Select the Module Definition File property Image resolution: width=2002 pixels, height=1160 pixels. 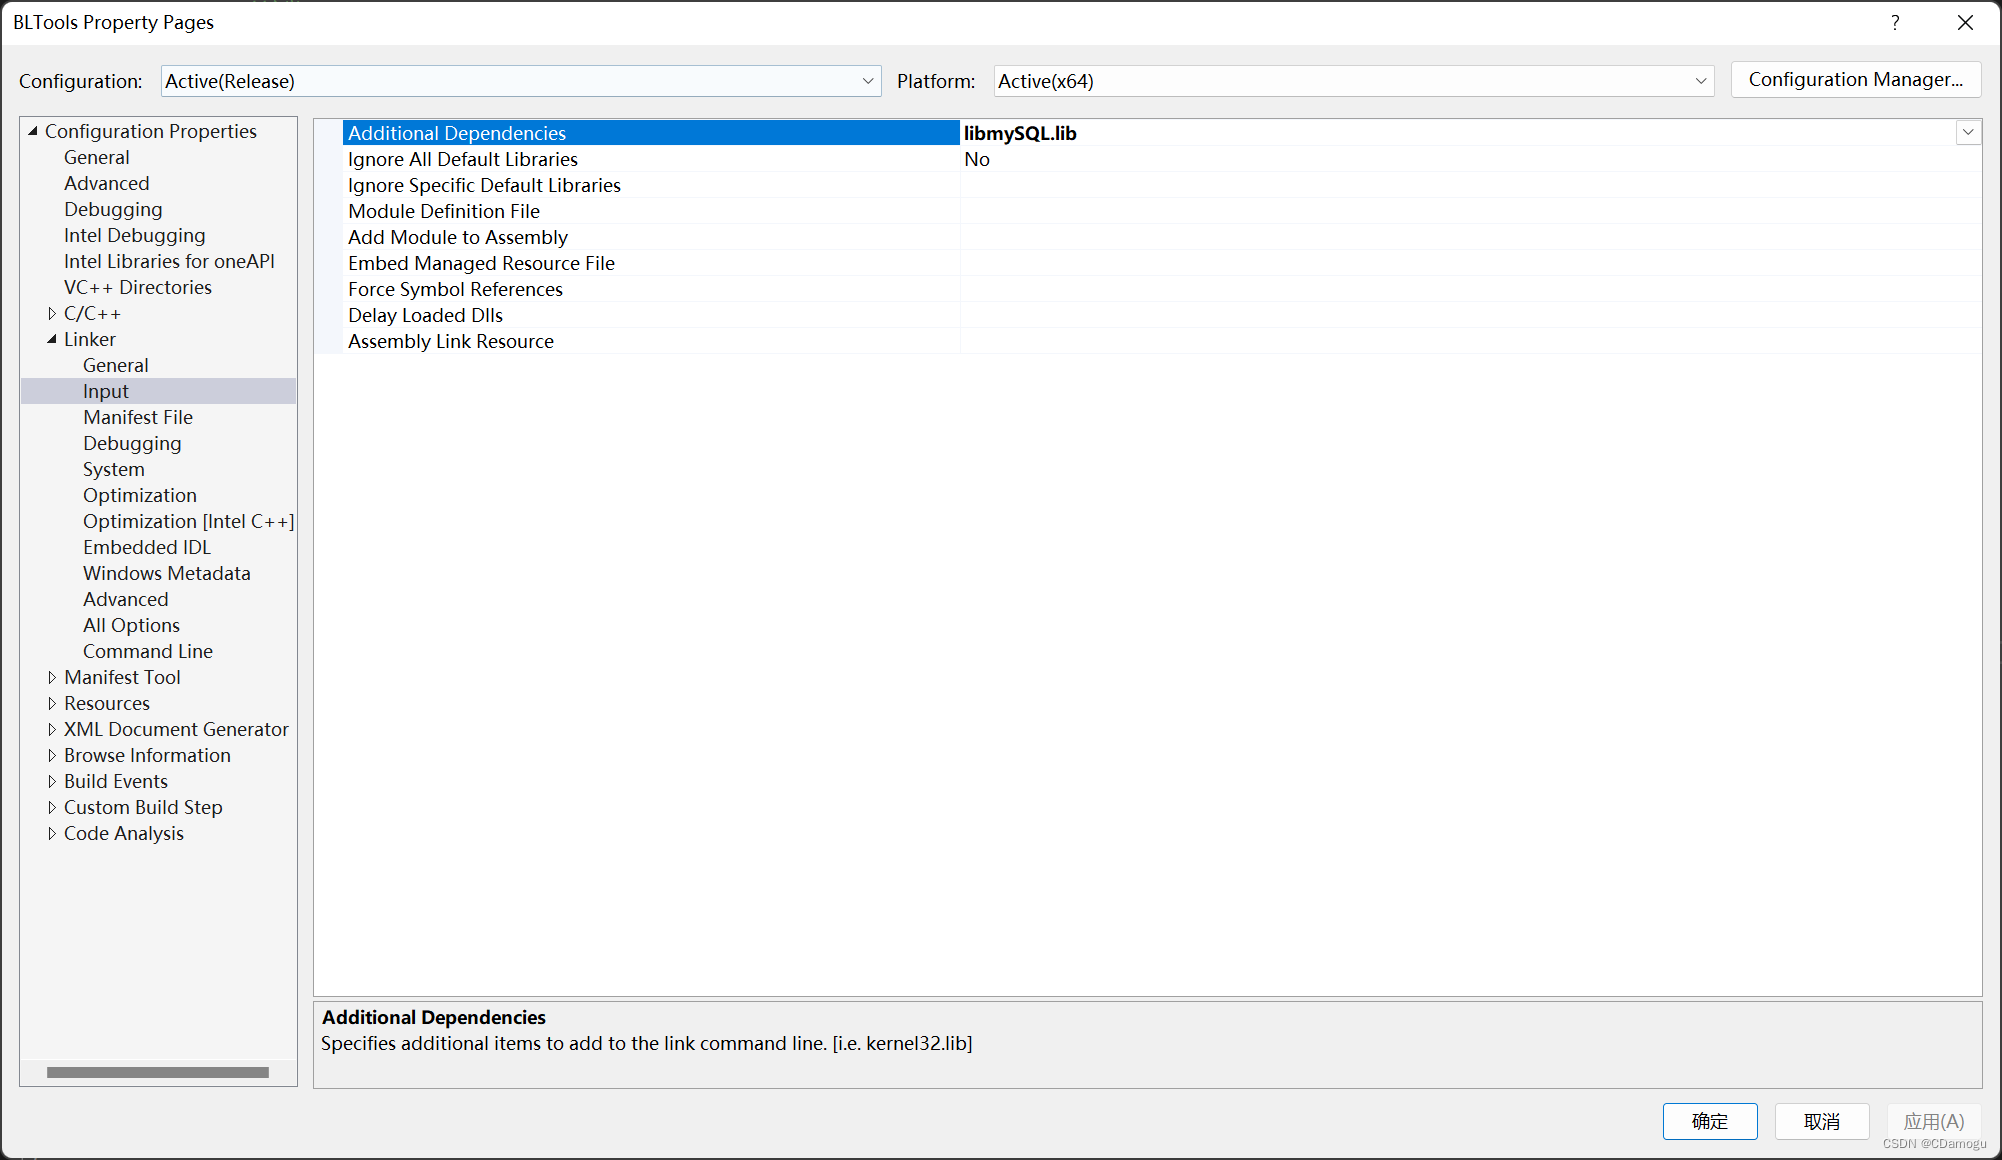tap(444, 211)
